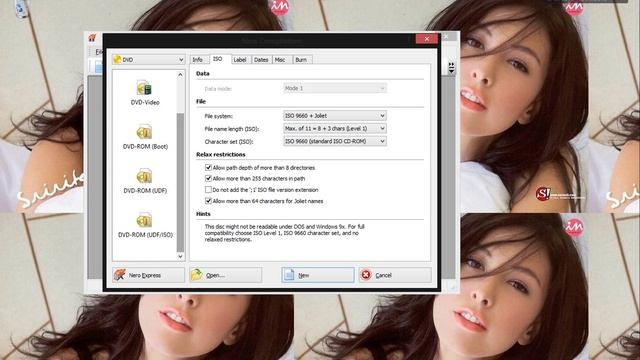Toggle Allow path depth of more than 8 directories
640x360 pixels.
[208, 167]
